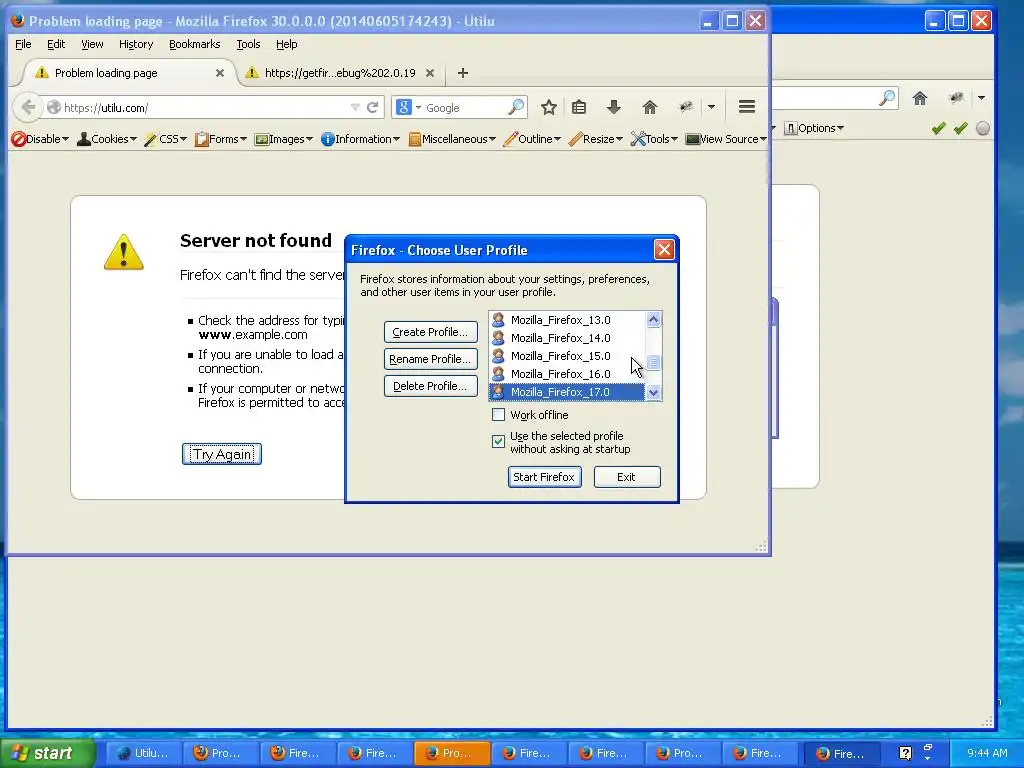This screenshot has height=768, width=1024.
Task: Open Web Developer addon icon dropdown arrow
Action: click(x=711, y=107)
